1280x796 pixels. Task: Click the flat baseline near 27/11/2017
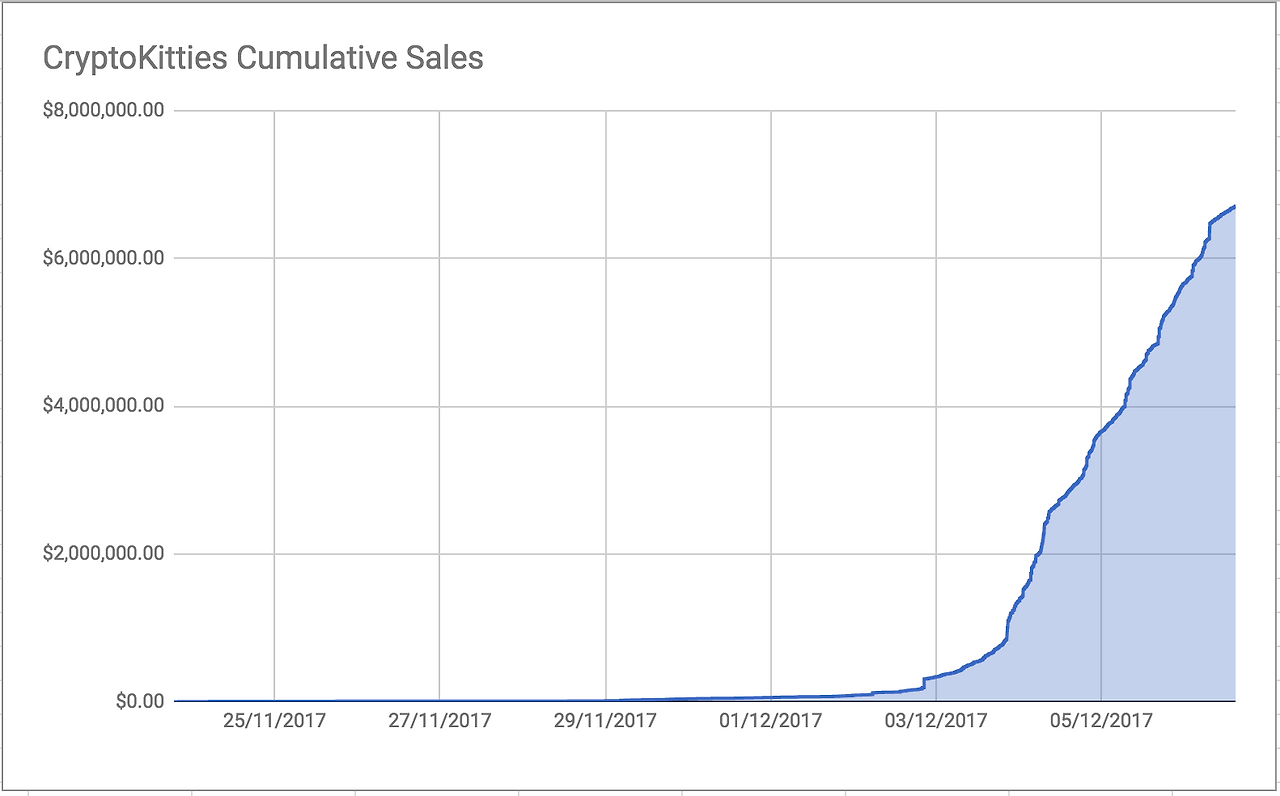coord(439,700)
